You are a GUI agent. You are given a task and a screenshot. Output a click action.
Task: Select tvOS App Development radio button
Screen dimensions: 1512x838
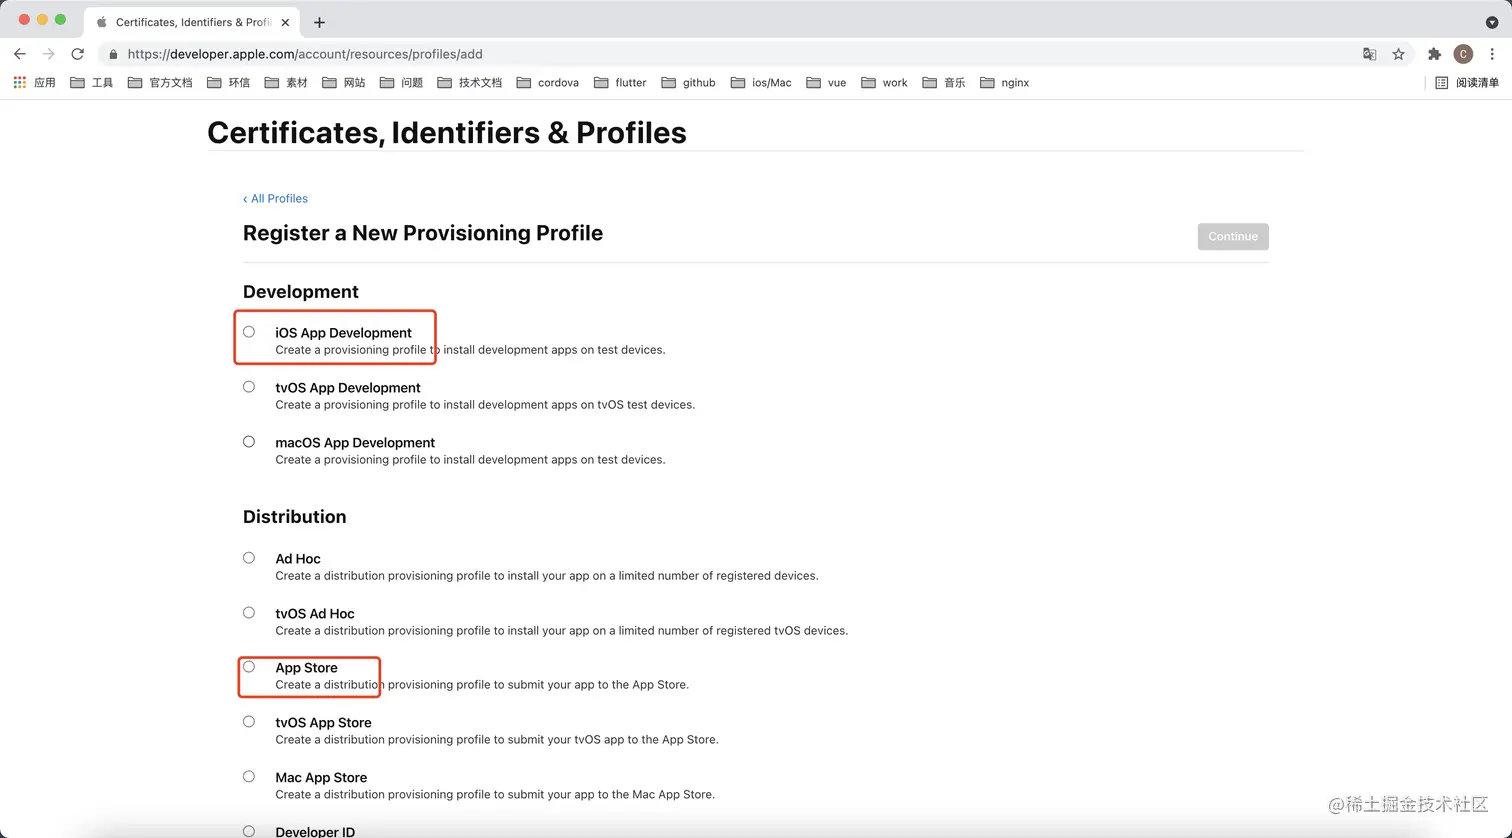[x=249, y=387]
